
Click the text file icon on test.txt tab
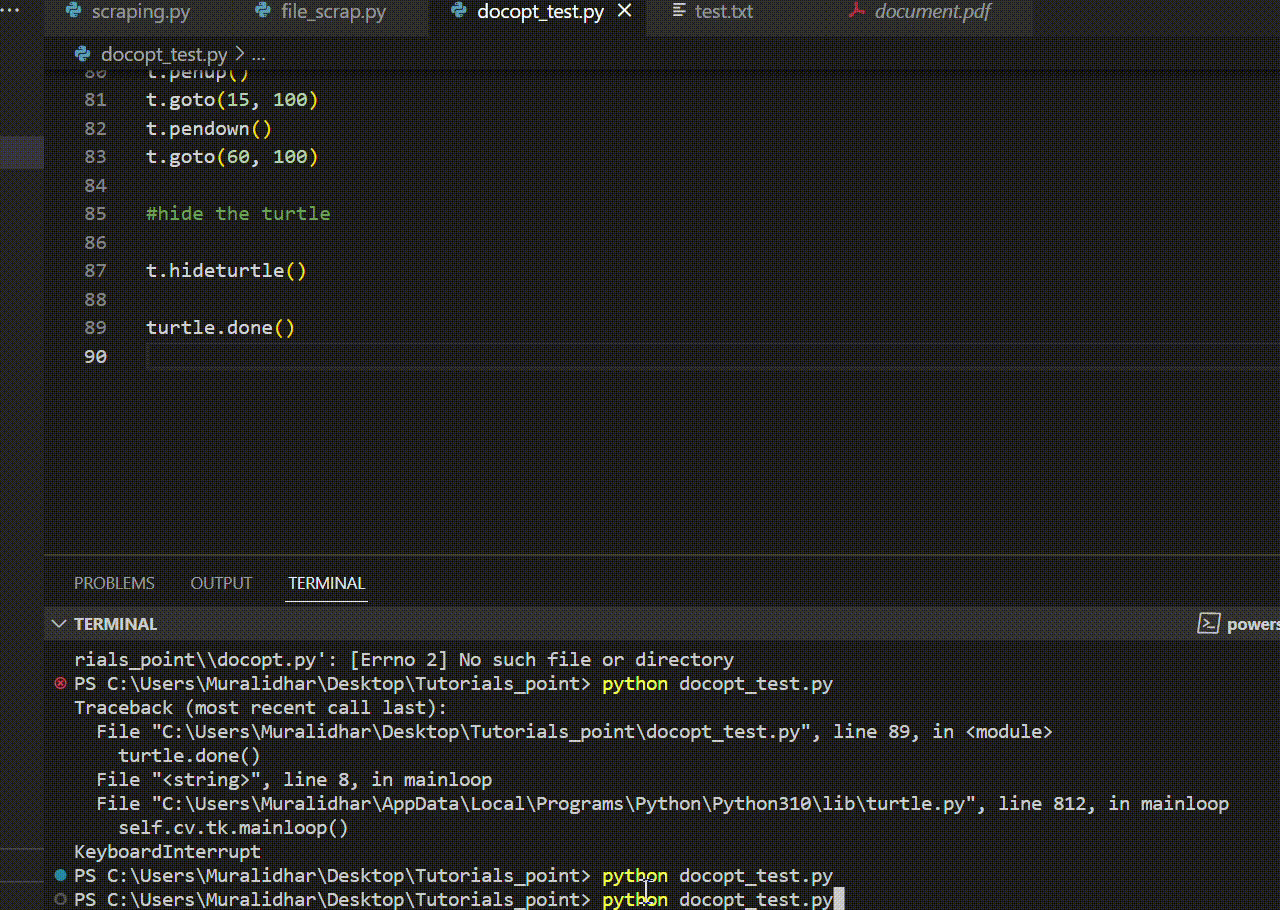point(679,12)
